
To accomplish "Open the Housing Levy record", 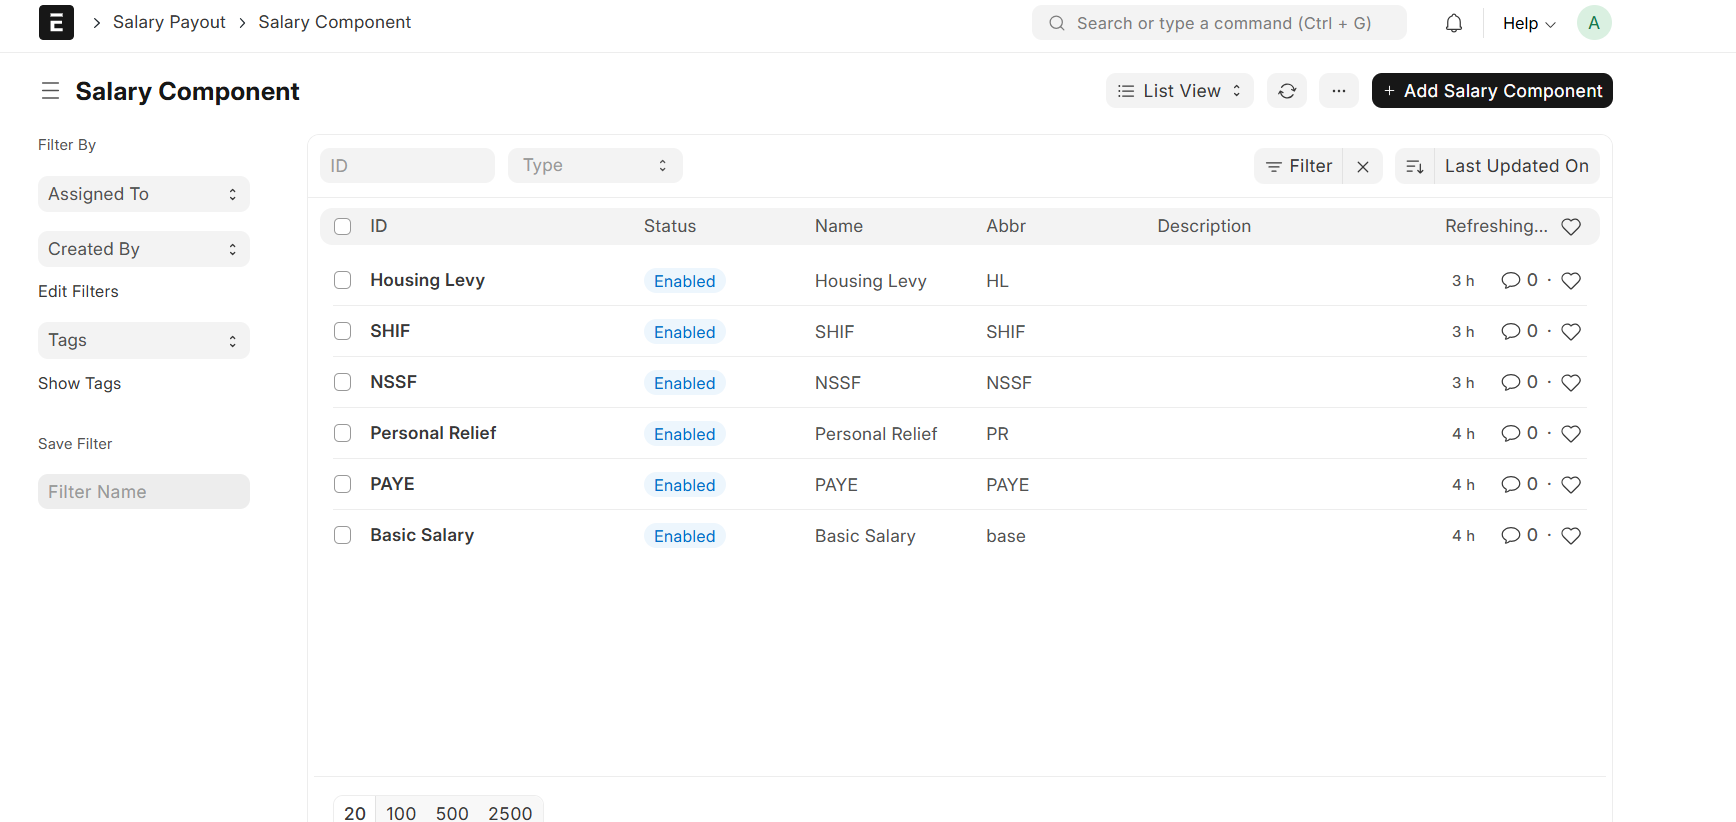I will [427, 280].
